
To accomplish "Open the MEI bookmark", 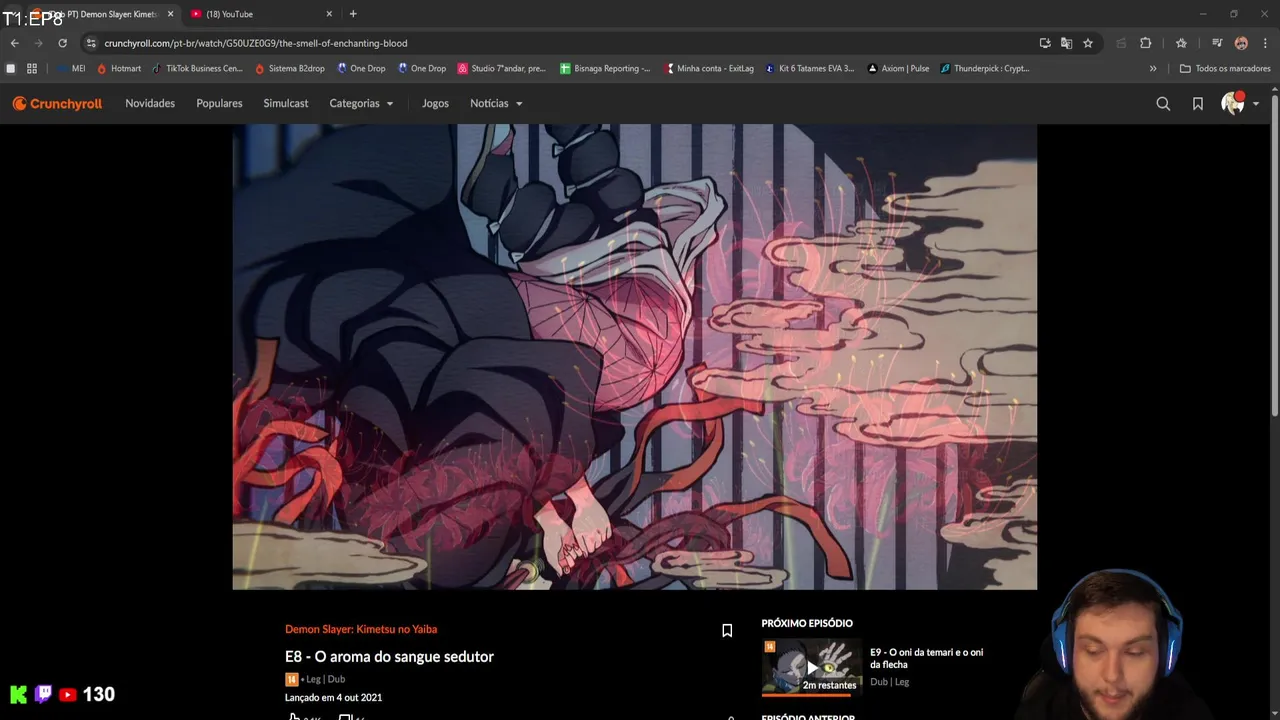I will pyautogui.click(x=70, y=68).
